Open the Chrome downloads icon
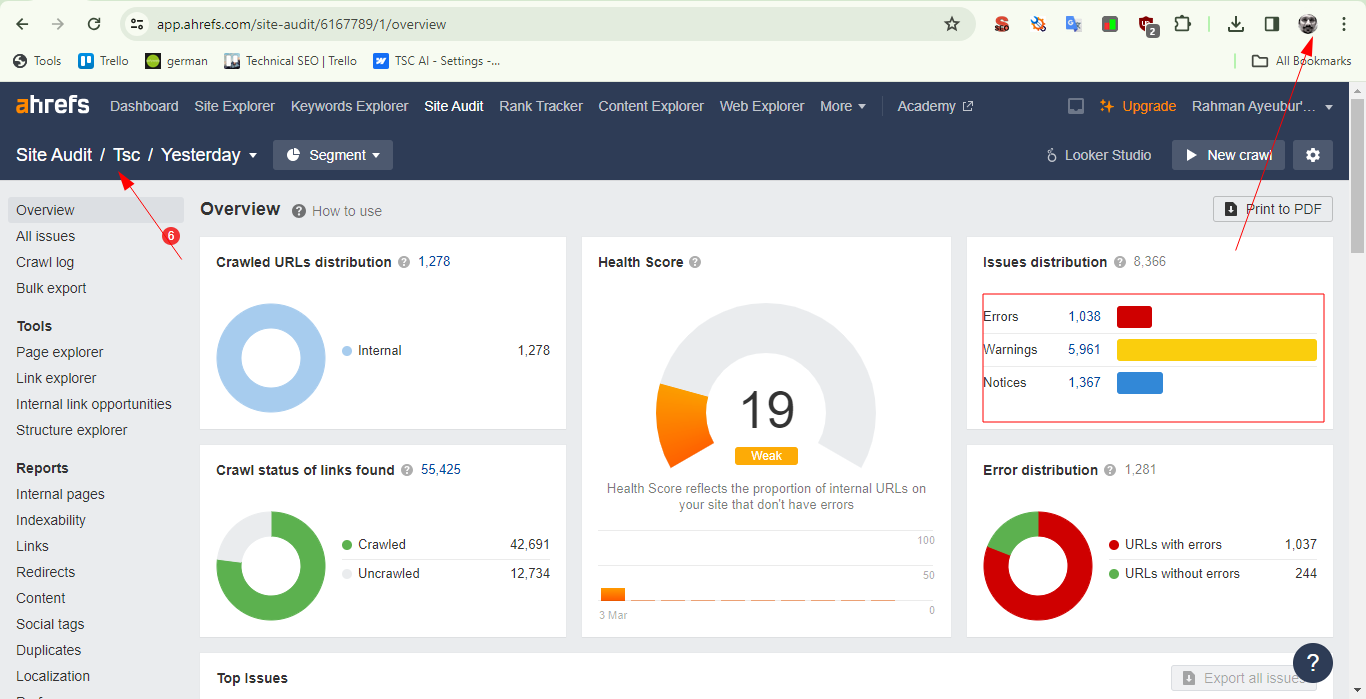Image resolution: width=1366 pixels, height=699 pixels. (1236, 24)
